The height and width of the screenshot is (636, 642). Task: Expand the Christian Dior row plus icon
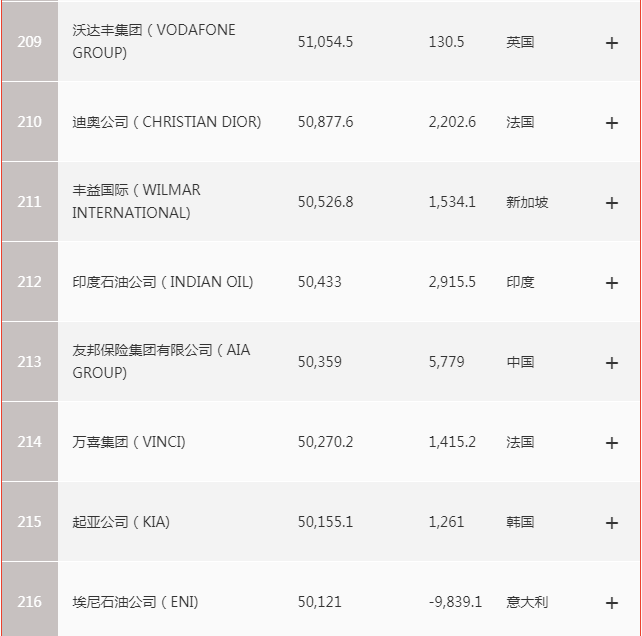pos(612,123)
